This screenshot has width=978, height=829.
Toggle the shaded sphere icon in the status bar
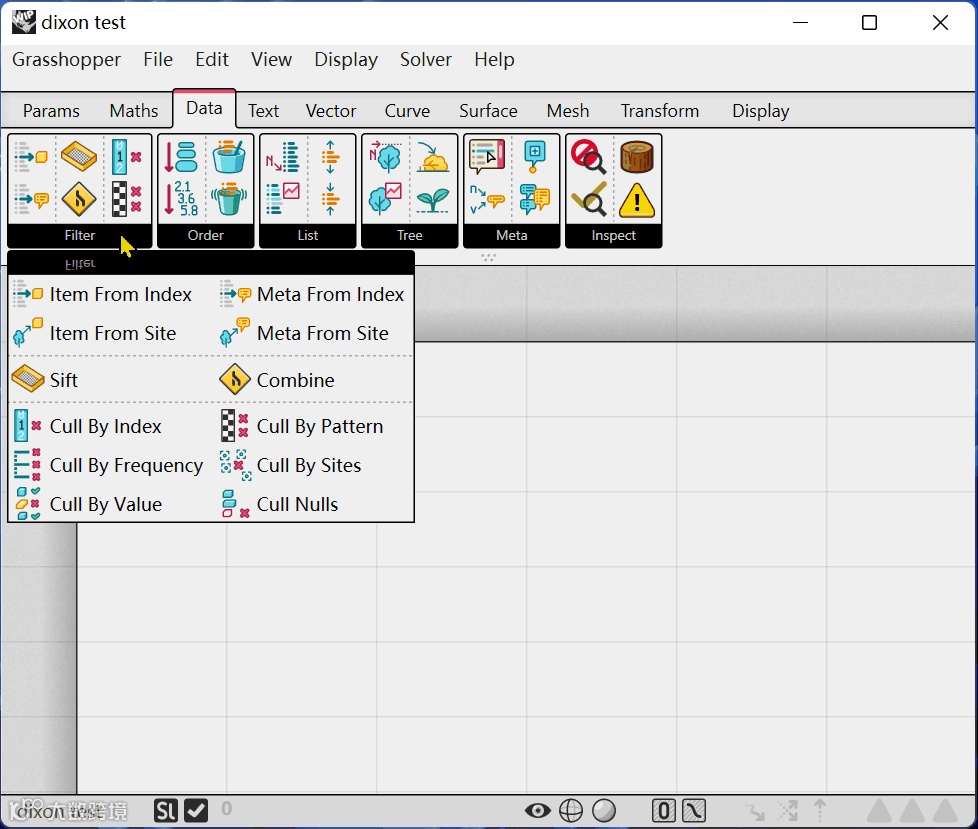(x=604, y=811)
